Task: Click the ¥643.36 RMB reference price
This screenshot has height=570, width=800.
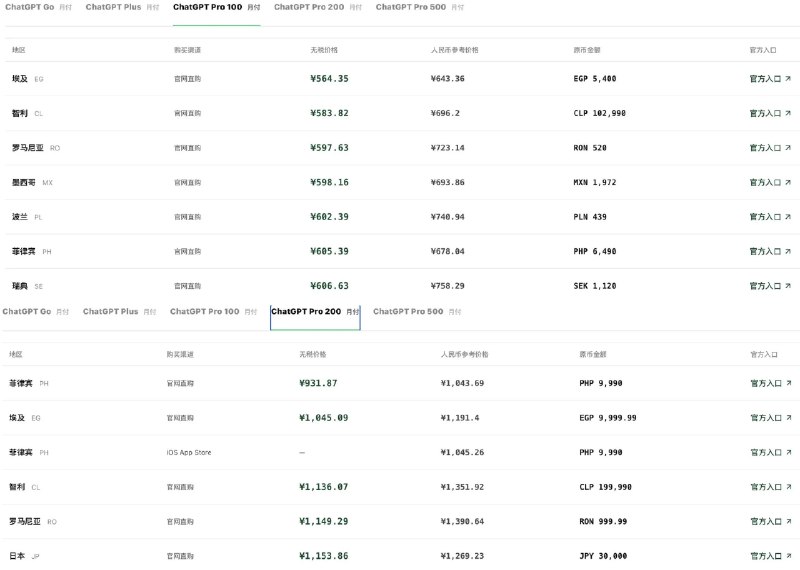Action: 447,79
